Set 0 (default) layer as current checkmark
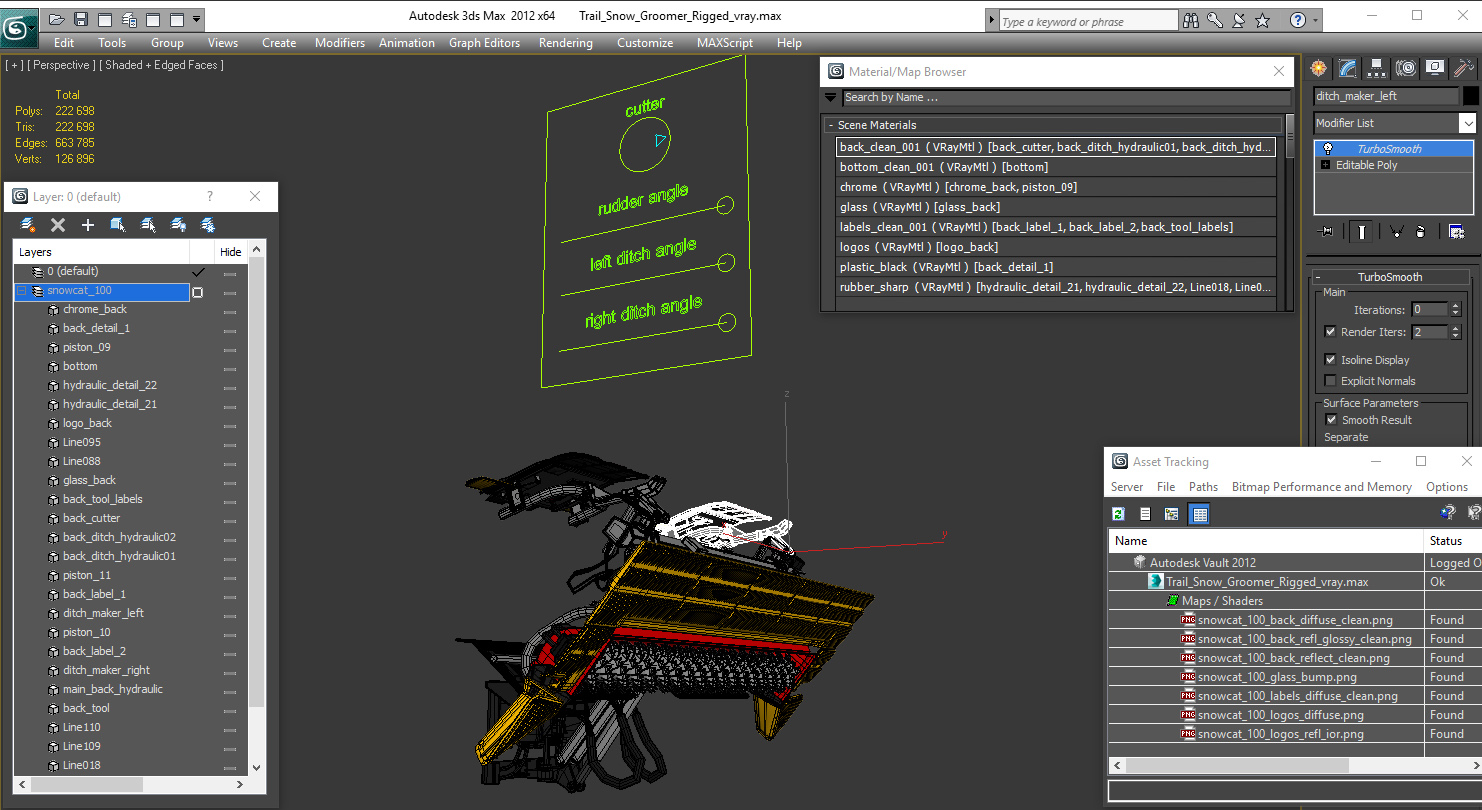 coord(198,272)
